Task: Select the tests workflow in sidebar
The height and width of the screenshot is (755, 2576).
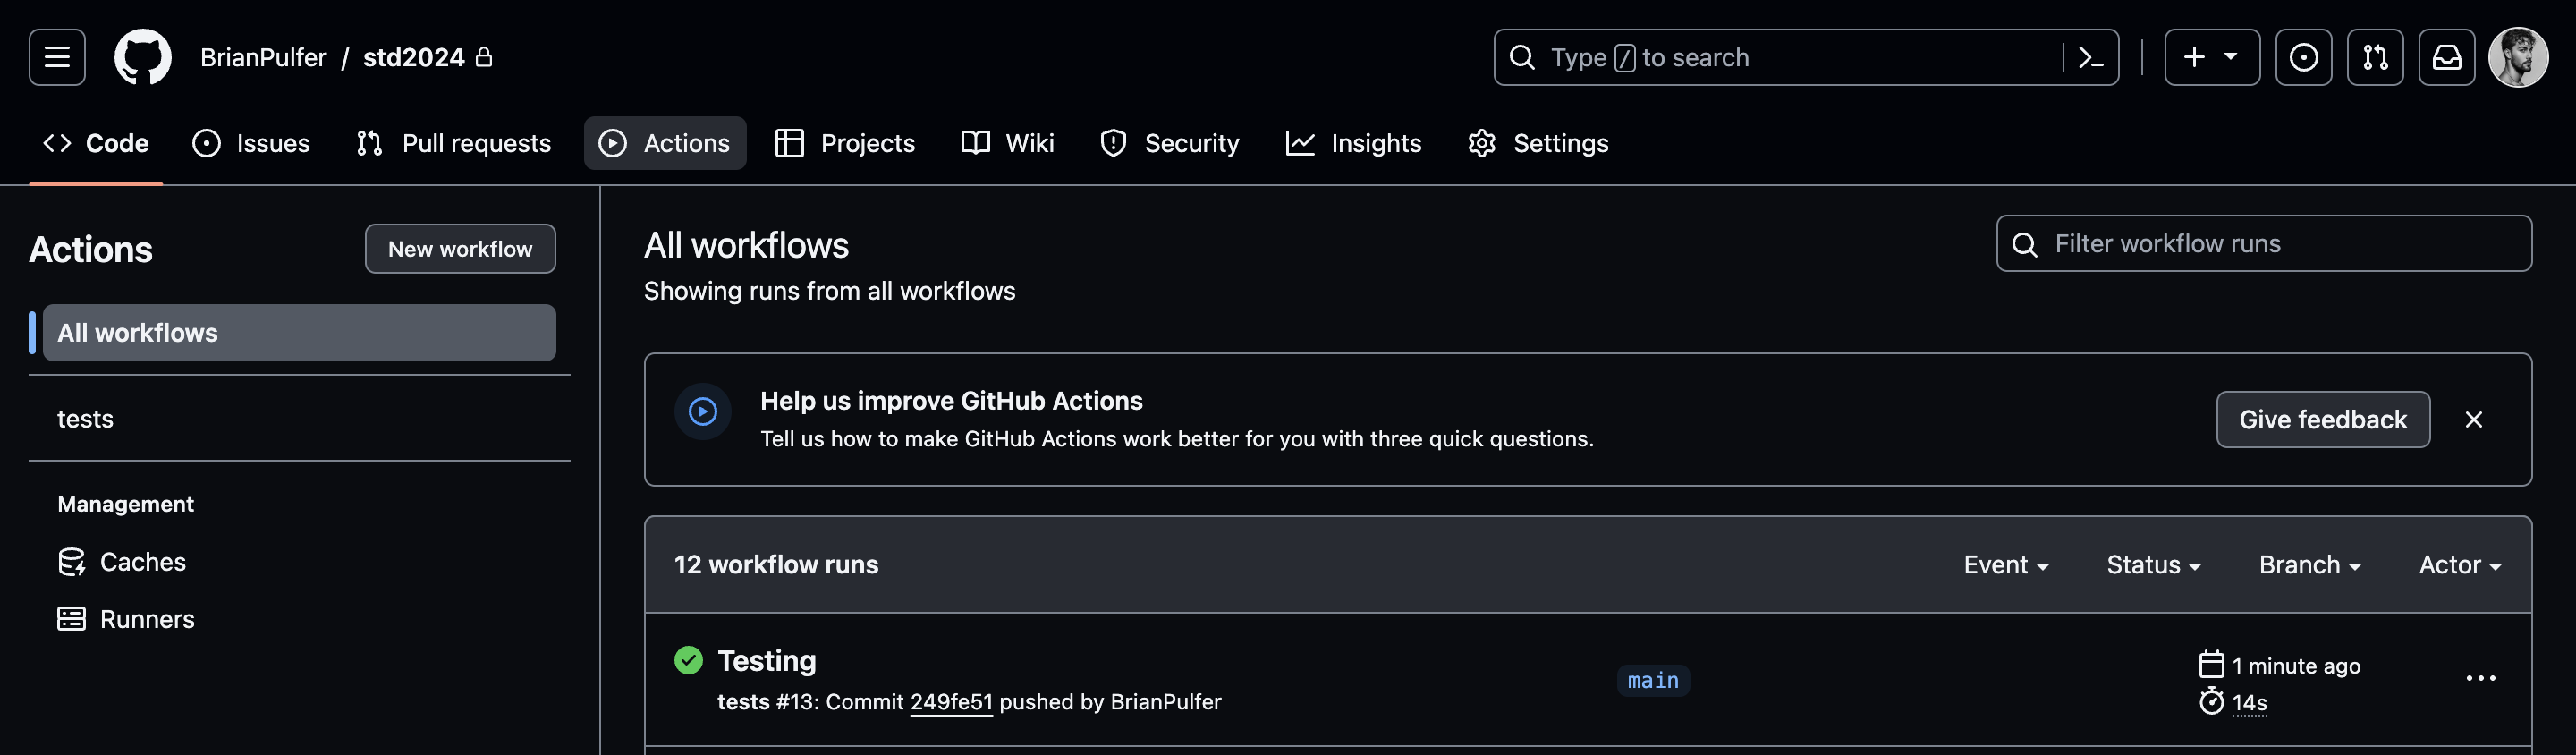Action: [299, 418]
